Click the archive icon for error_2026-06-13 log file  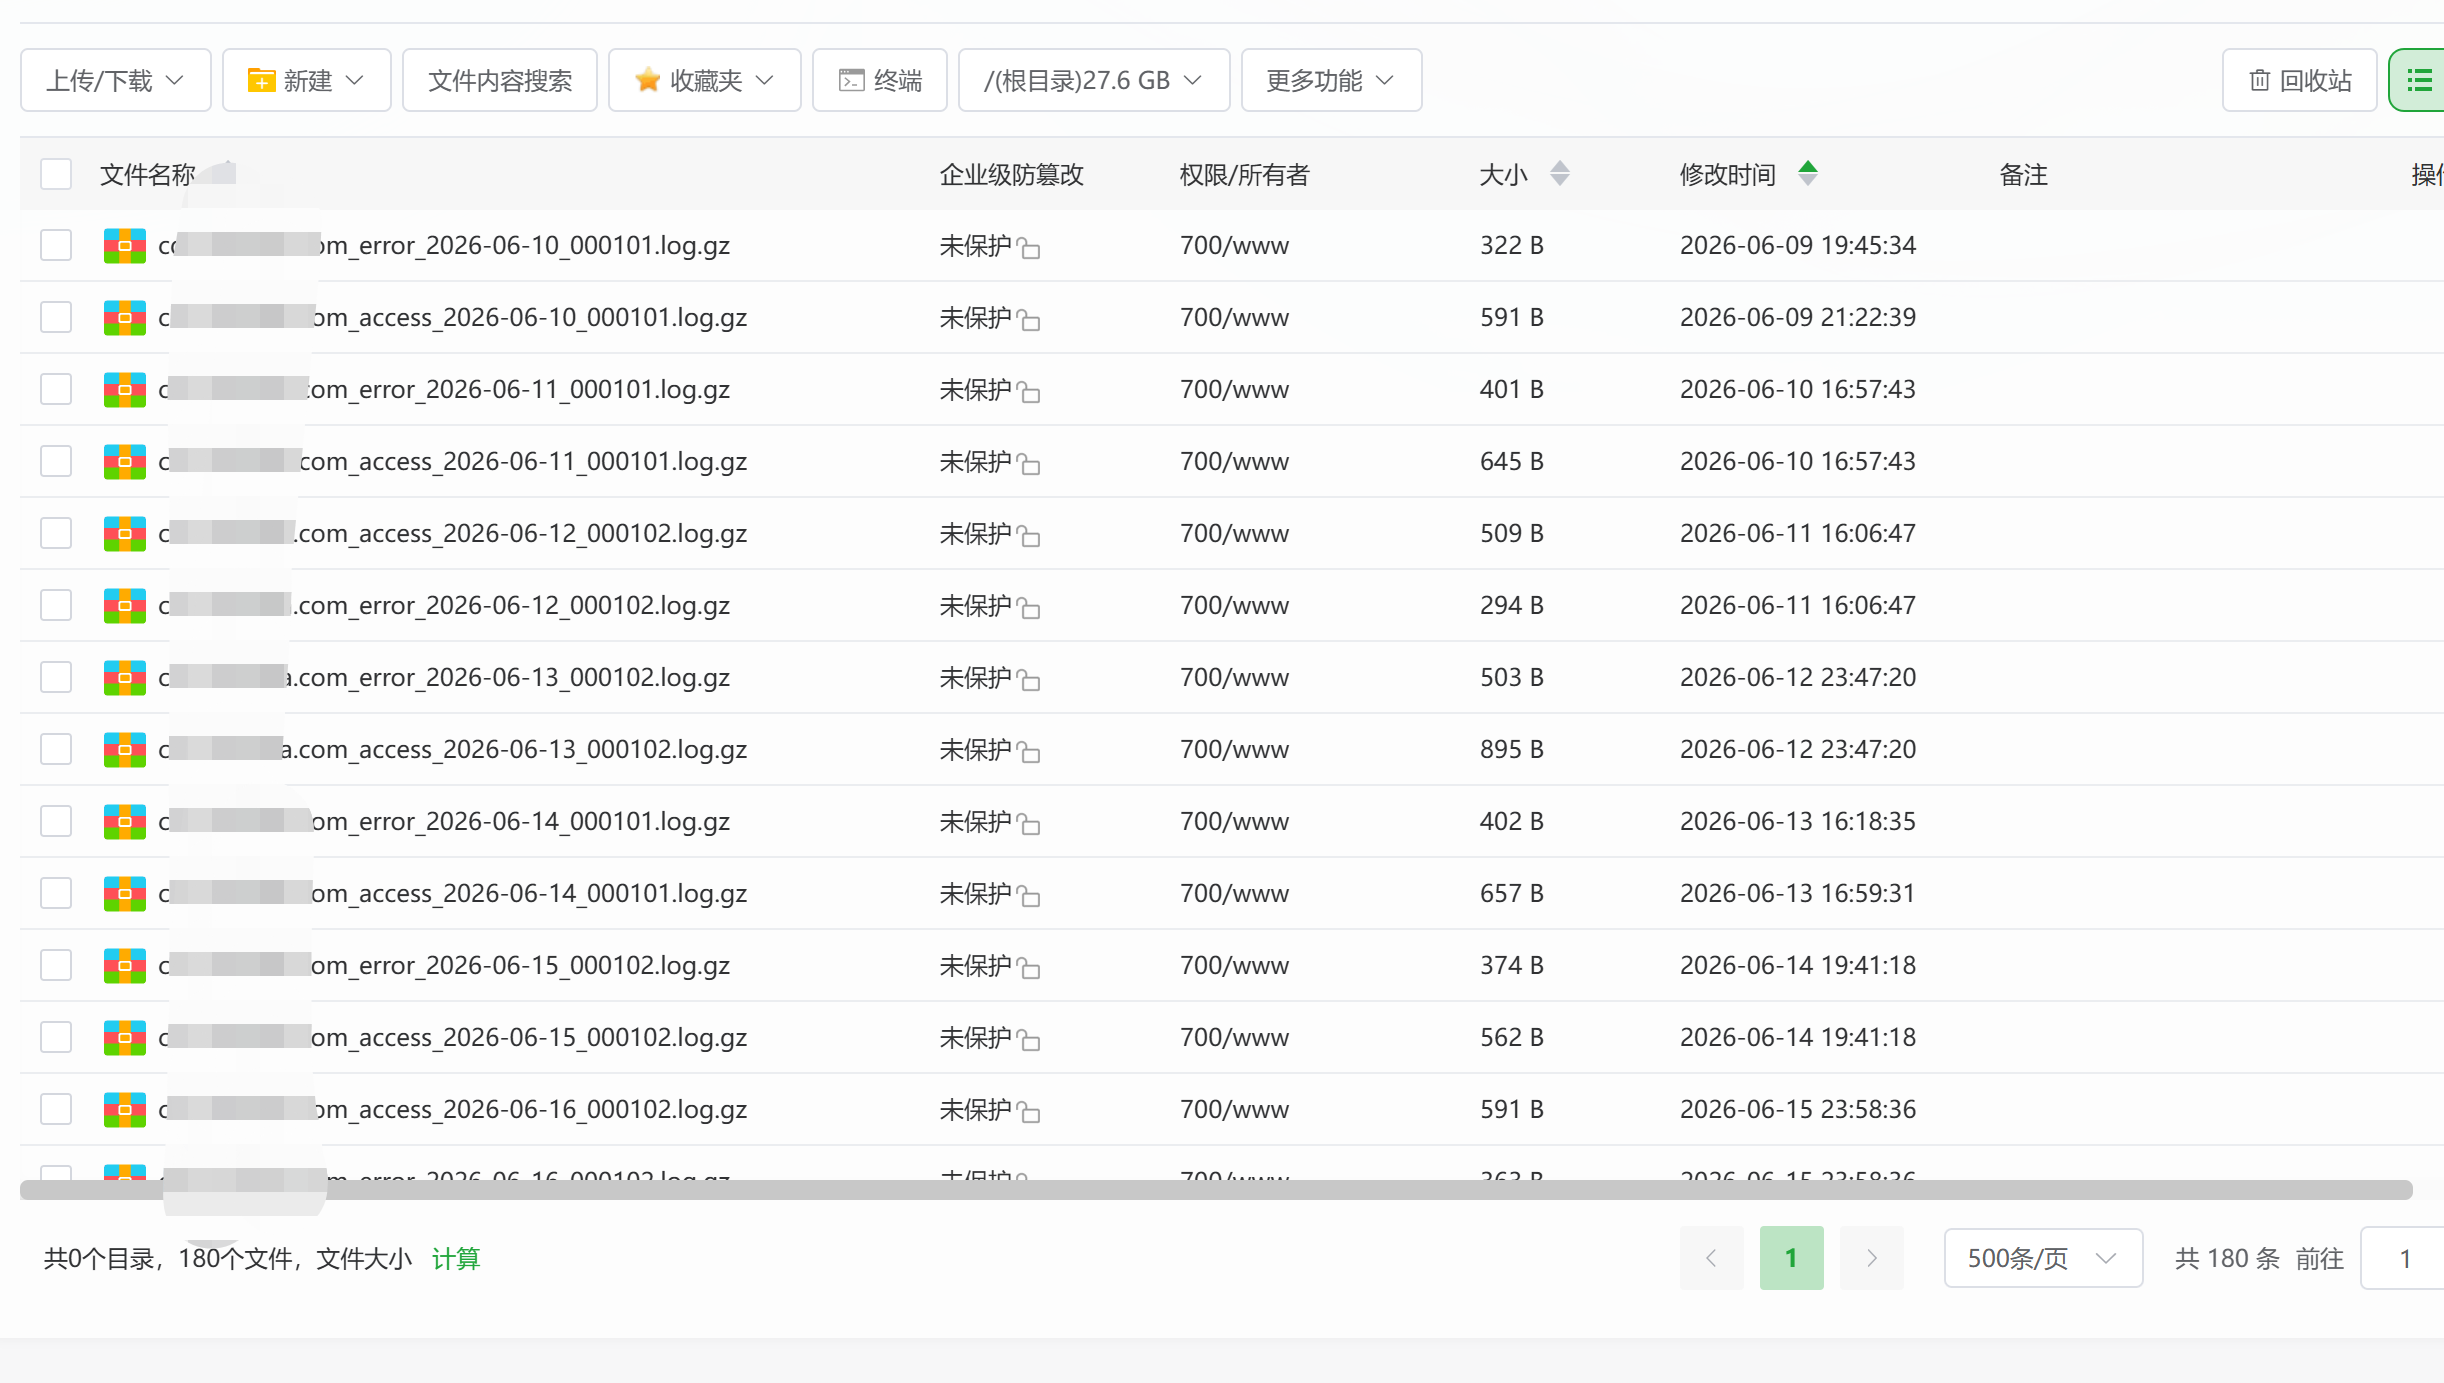click(x=125, y=678)
